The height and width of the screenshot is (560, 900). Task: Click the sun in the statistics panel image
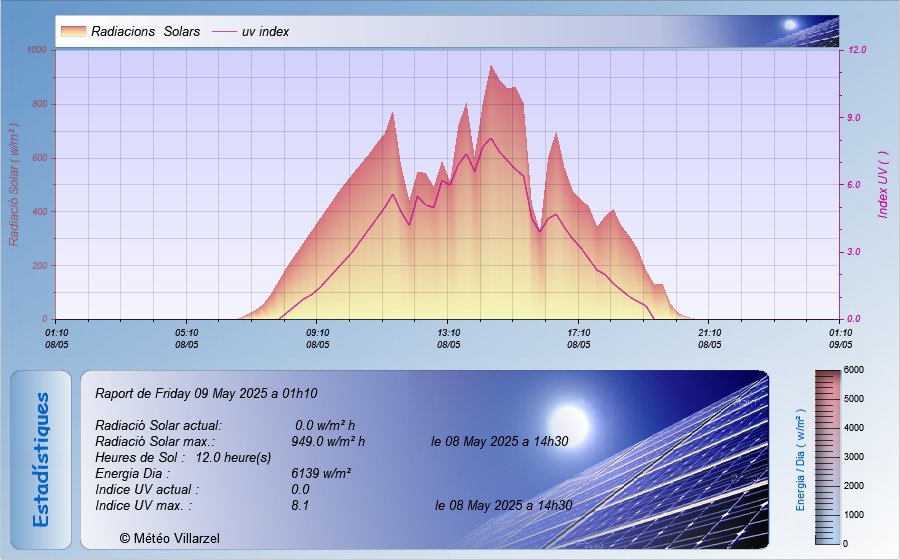pos(568,426)
